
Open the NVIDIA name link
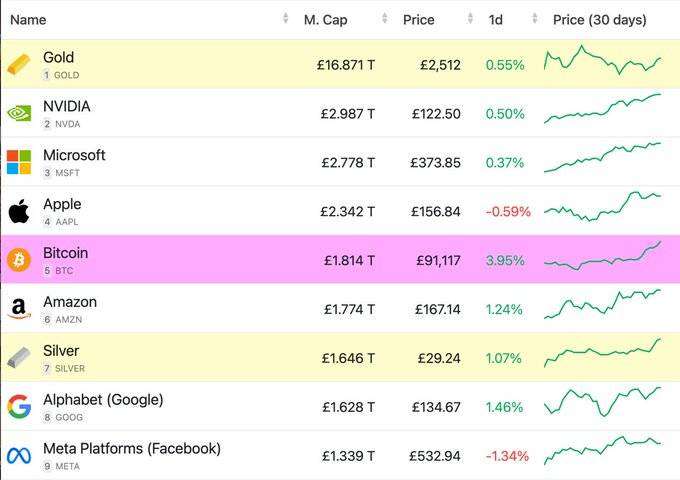point(67,107)
